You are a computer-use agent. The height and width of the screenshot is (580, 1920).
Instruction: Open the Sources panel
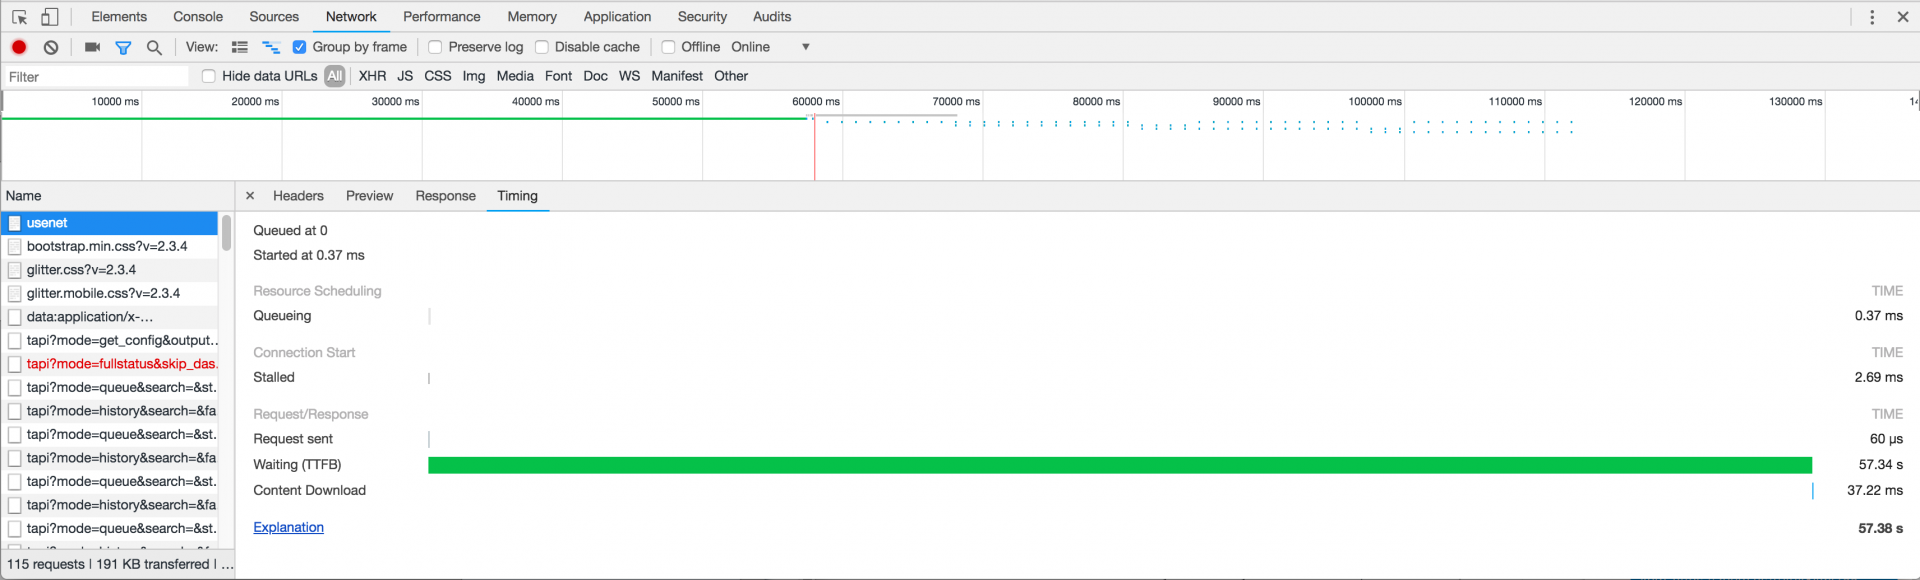click(274, 17)
